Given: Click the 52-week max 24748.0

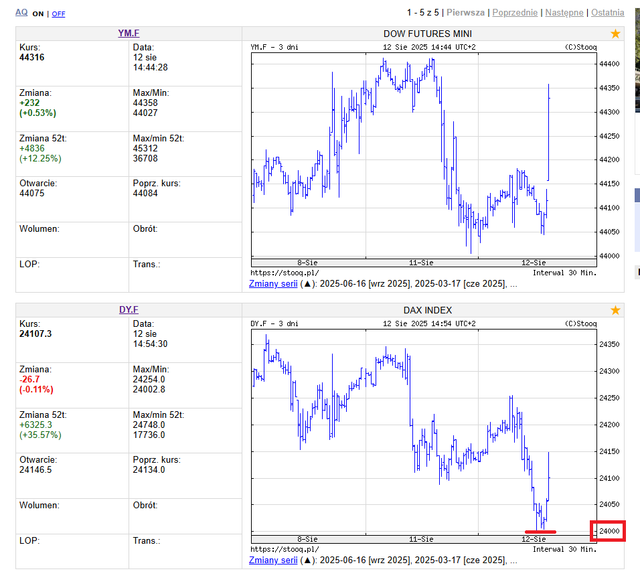Looking at the screenshot, I should click(149, 425).
